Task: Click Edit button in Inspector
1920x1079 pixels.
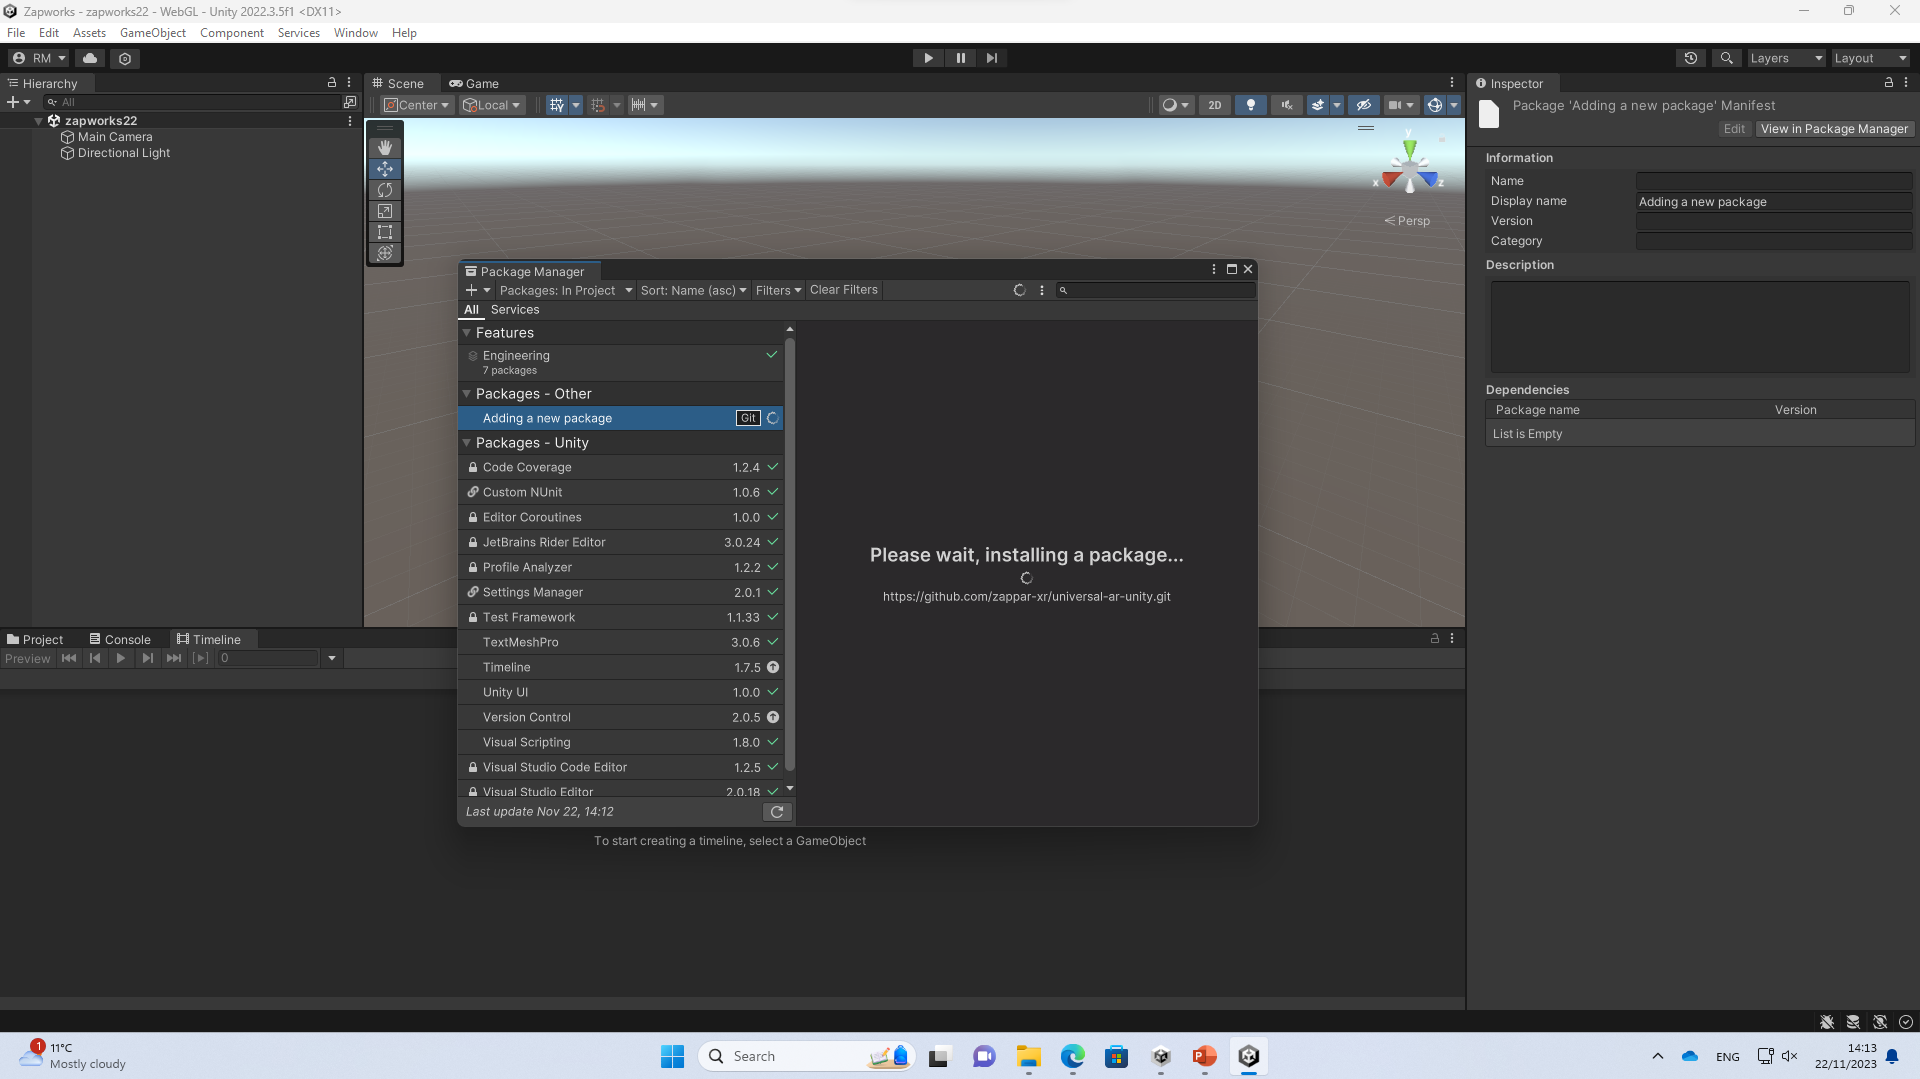Action: pos(1734,129)
